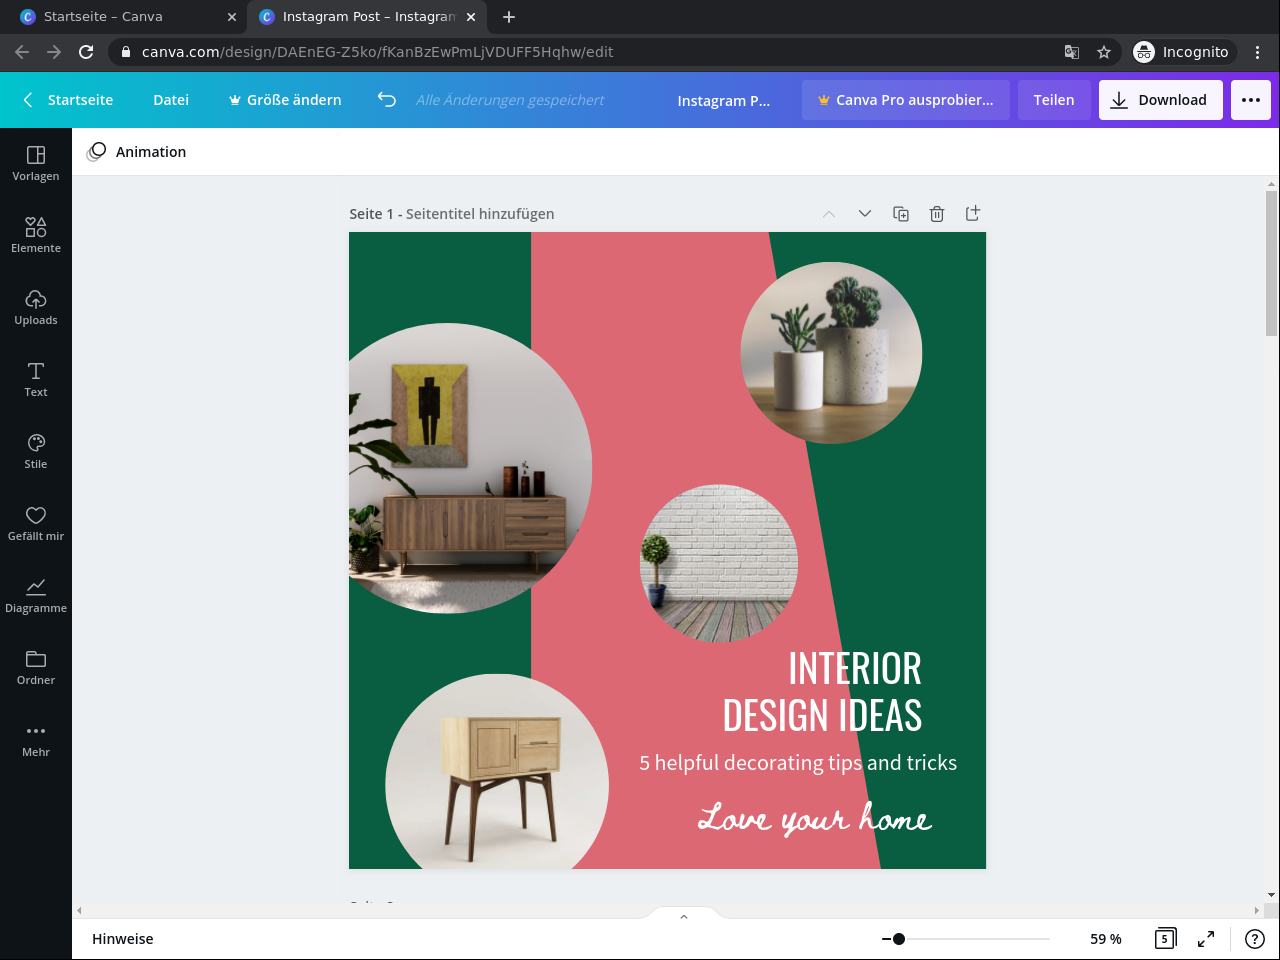1280x960 pixels.
Task: Open the page grid view icon
Action: (x=1165, y=938)
